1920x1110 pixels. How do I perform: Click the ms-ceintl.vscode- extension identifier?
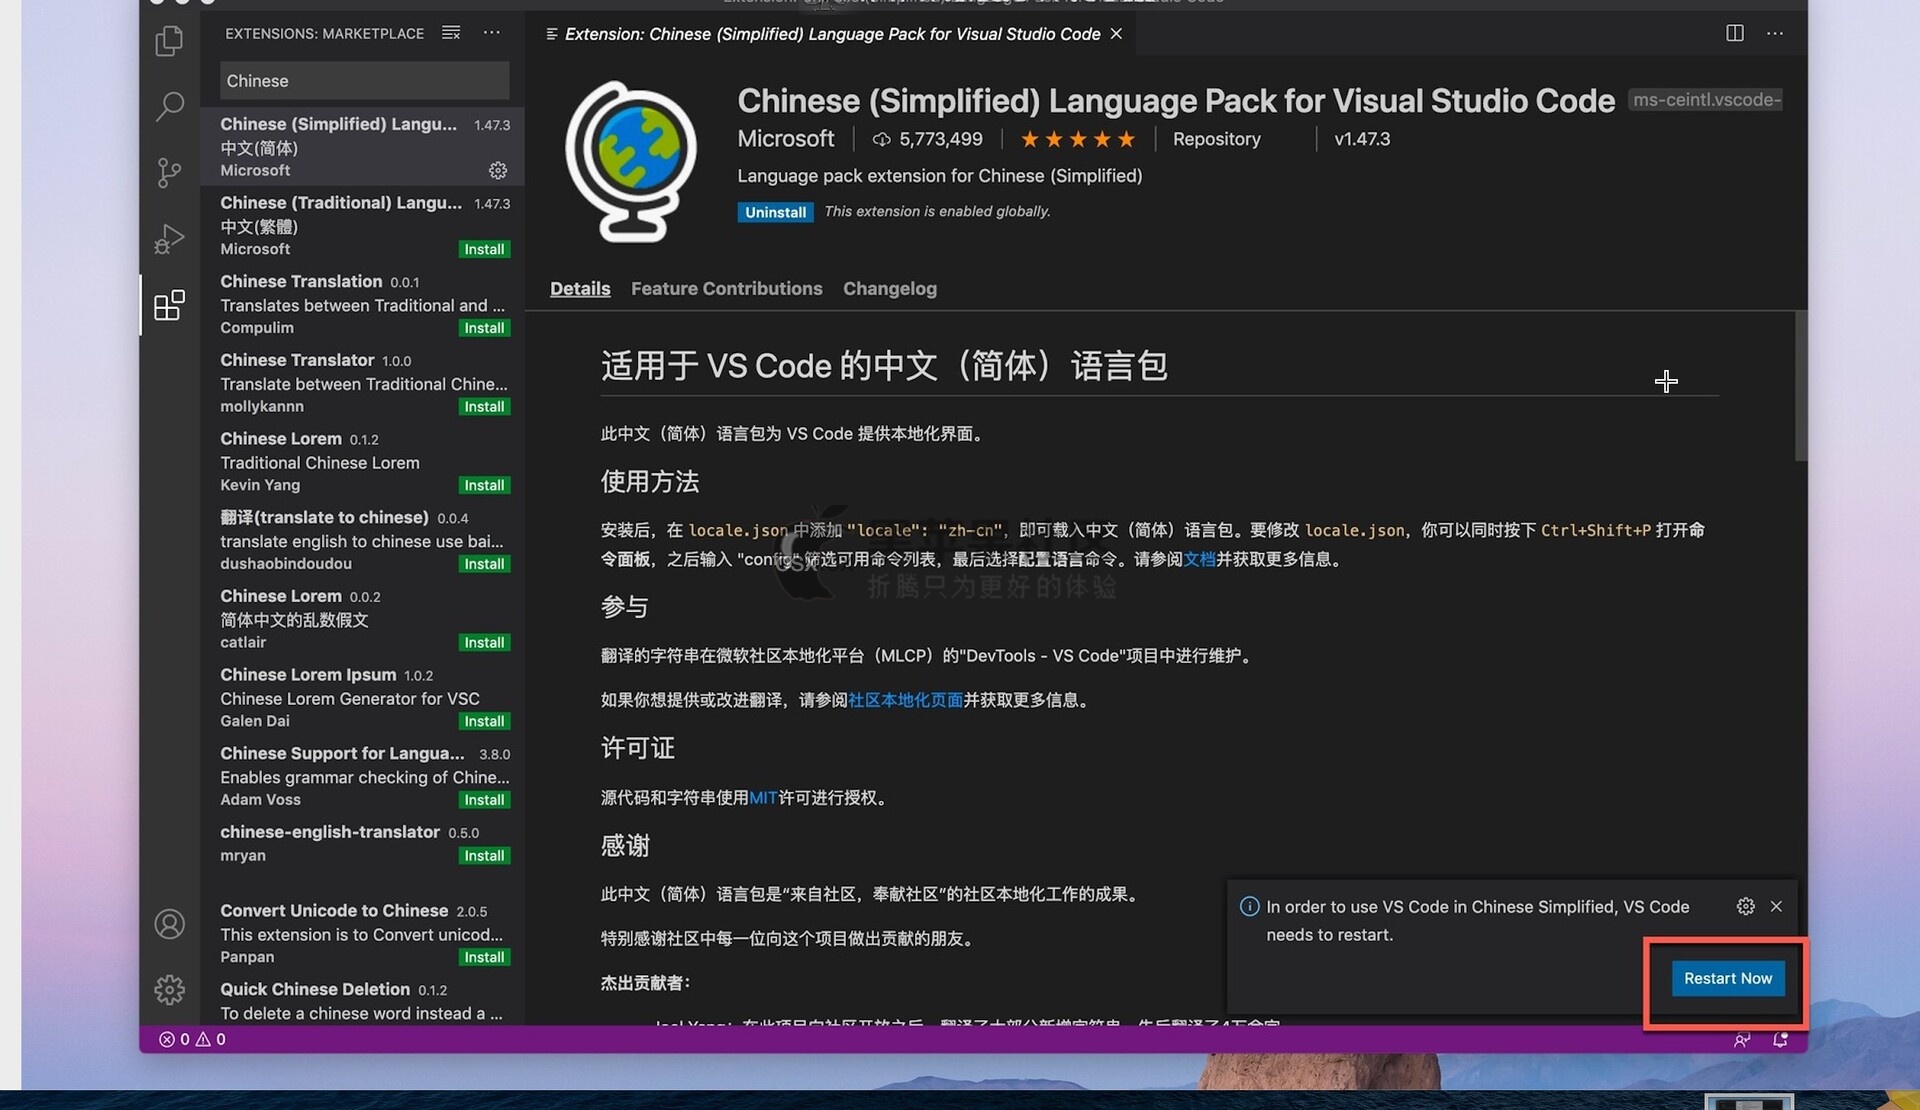(1706, 100)
